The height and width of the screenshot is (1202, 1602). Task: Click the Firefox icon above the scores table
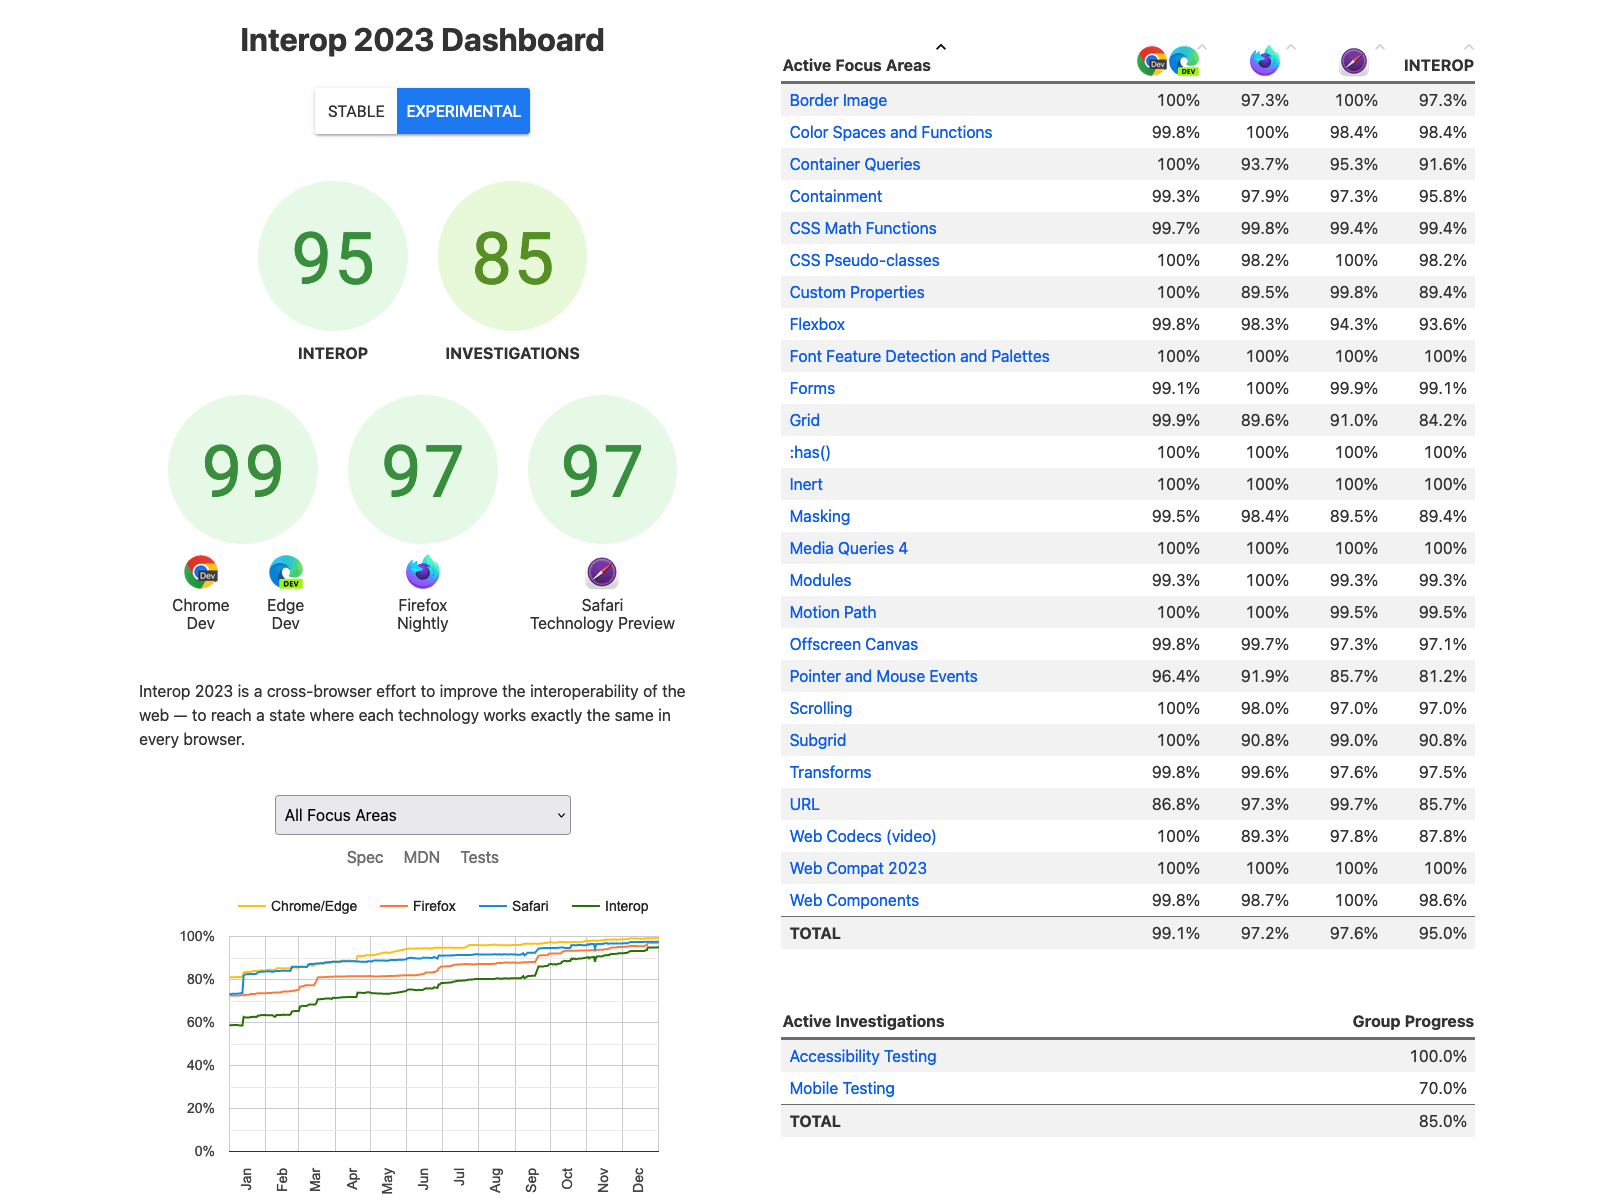(1265, 61)
